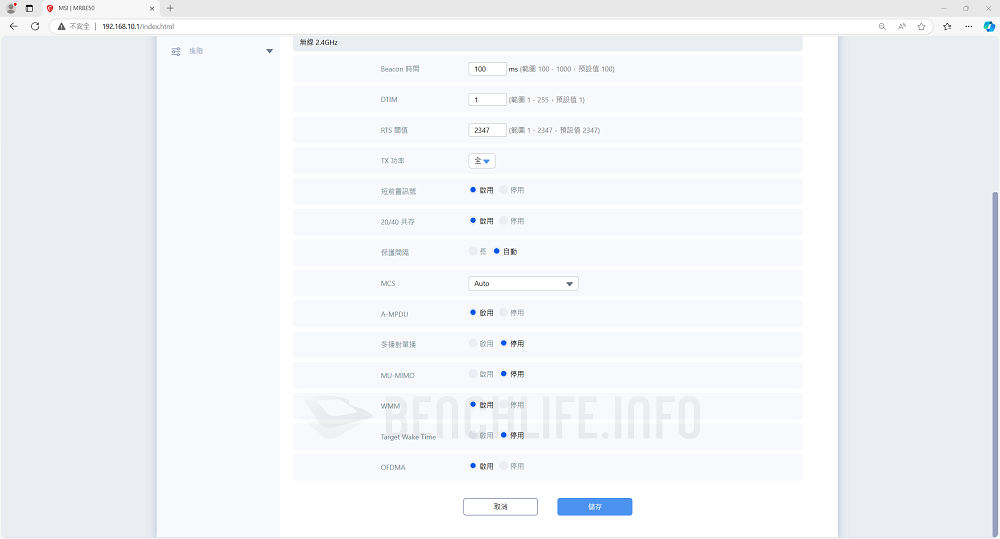Disable multicast-to-unicast radio option
1000x539 pixels.
(x=504, y=343)
